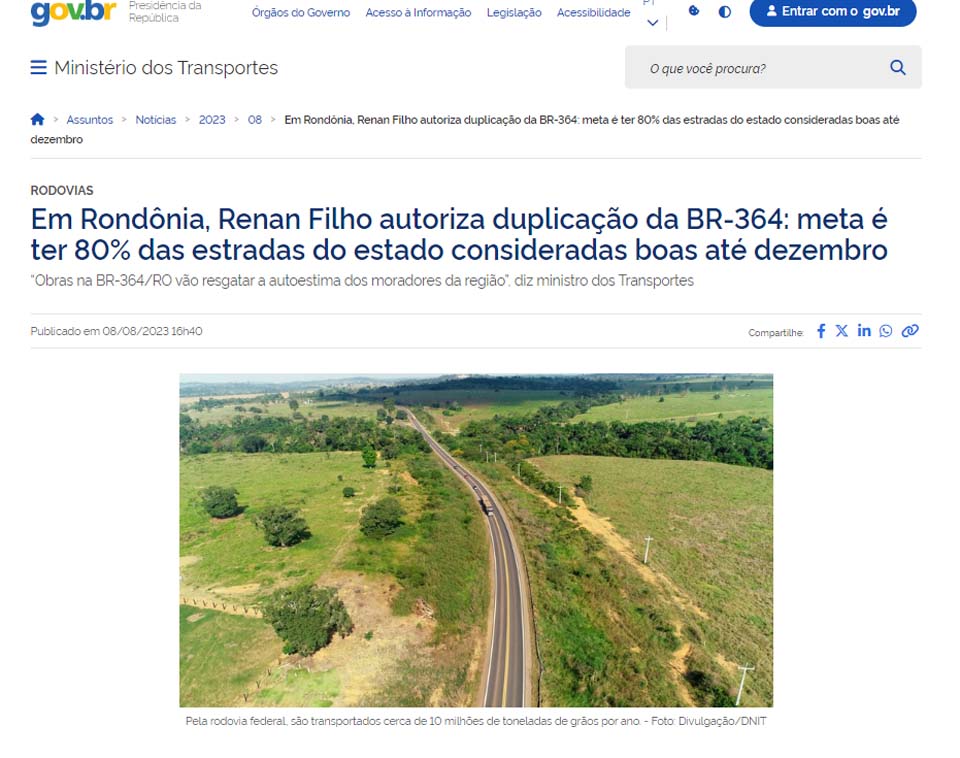Share article on Facebook
The height and width of the screenshot is (758, 960).
point(821,331)
